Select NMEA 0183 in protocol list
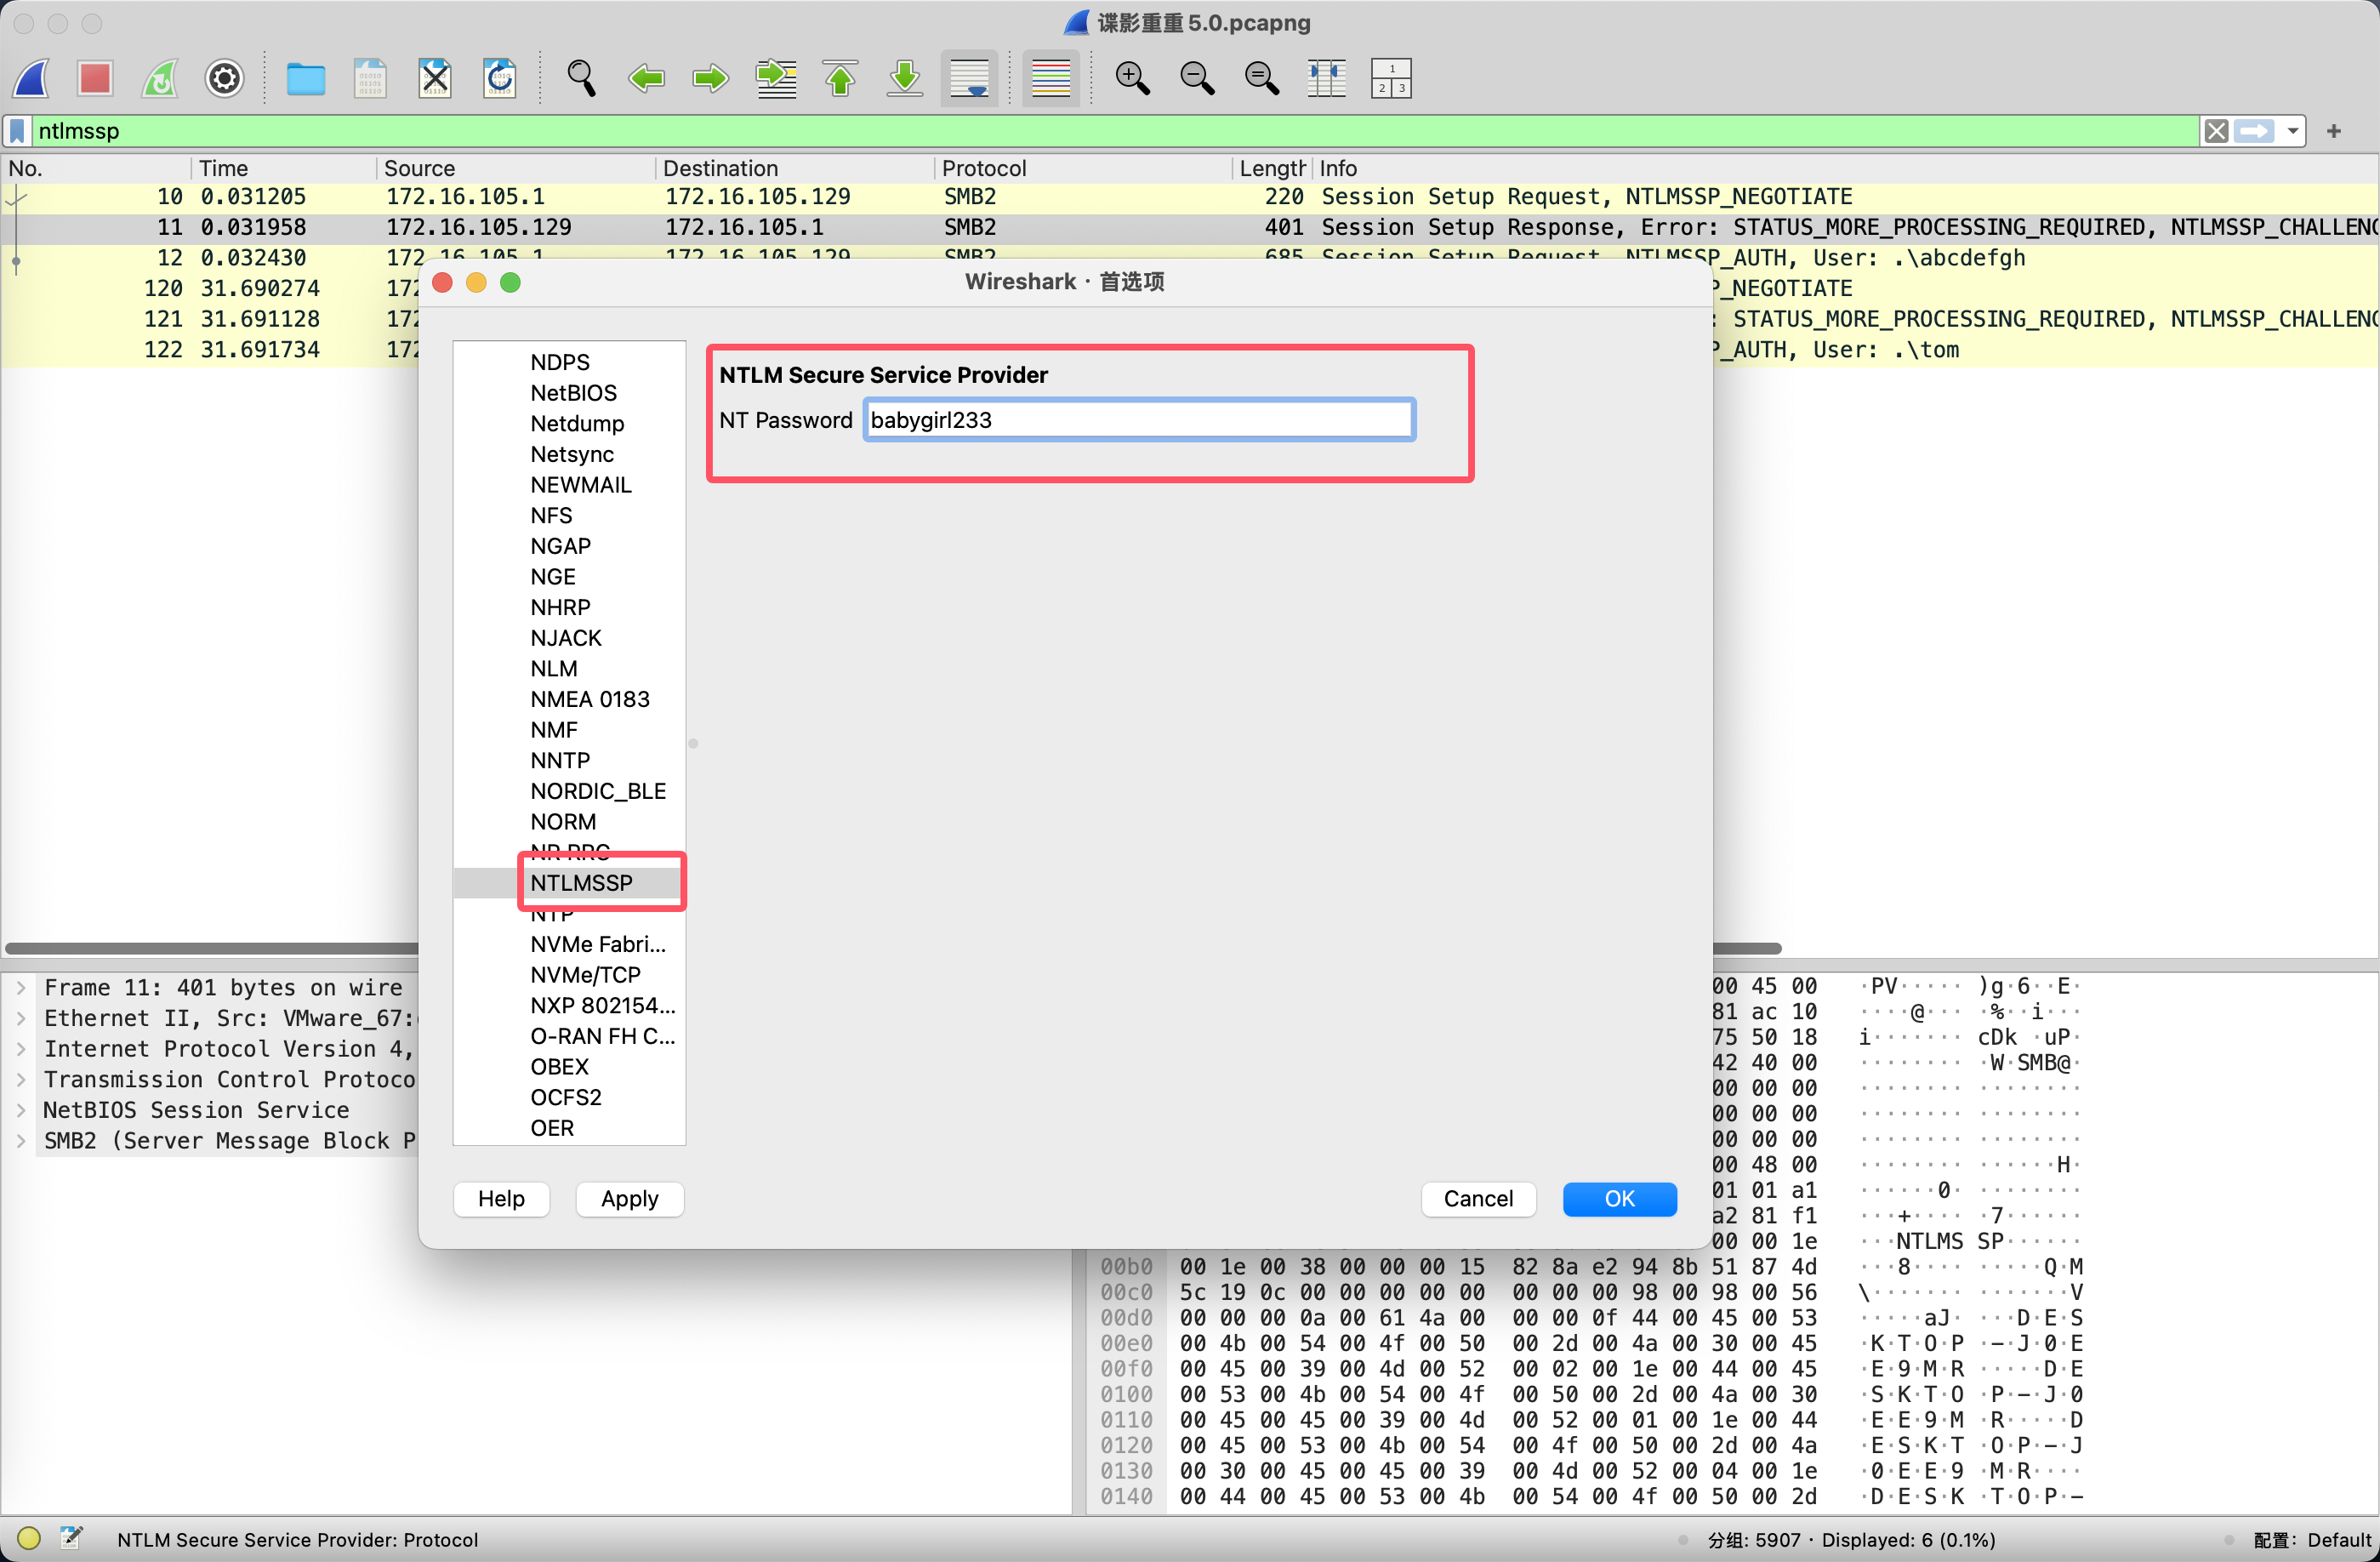Viewport: 2380px width, 1562px height. 569,699
